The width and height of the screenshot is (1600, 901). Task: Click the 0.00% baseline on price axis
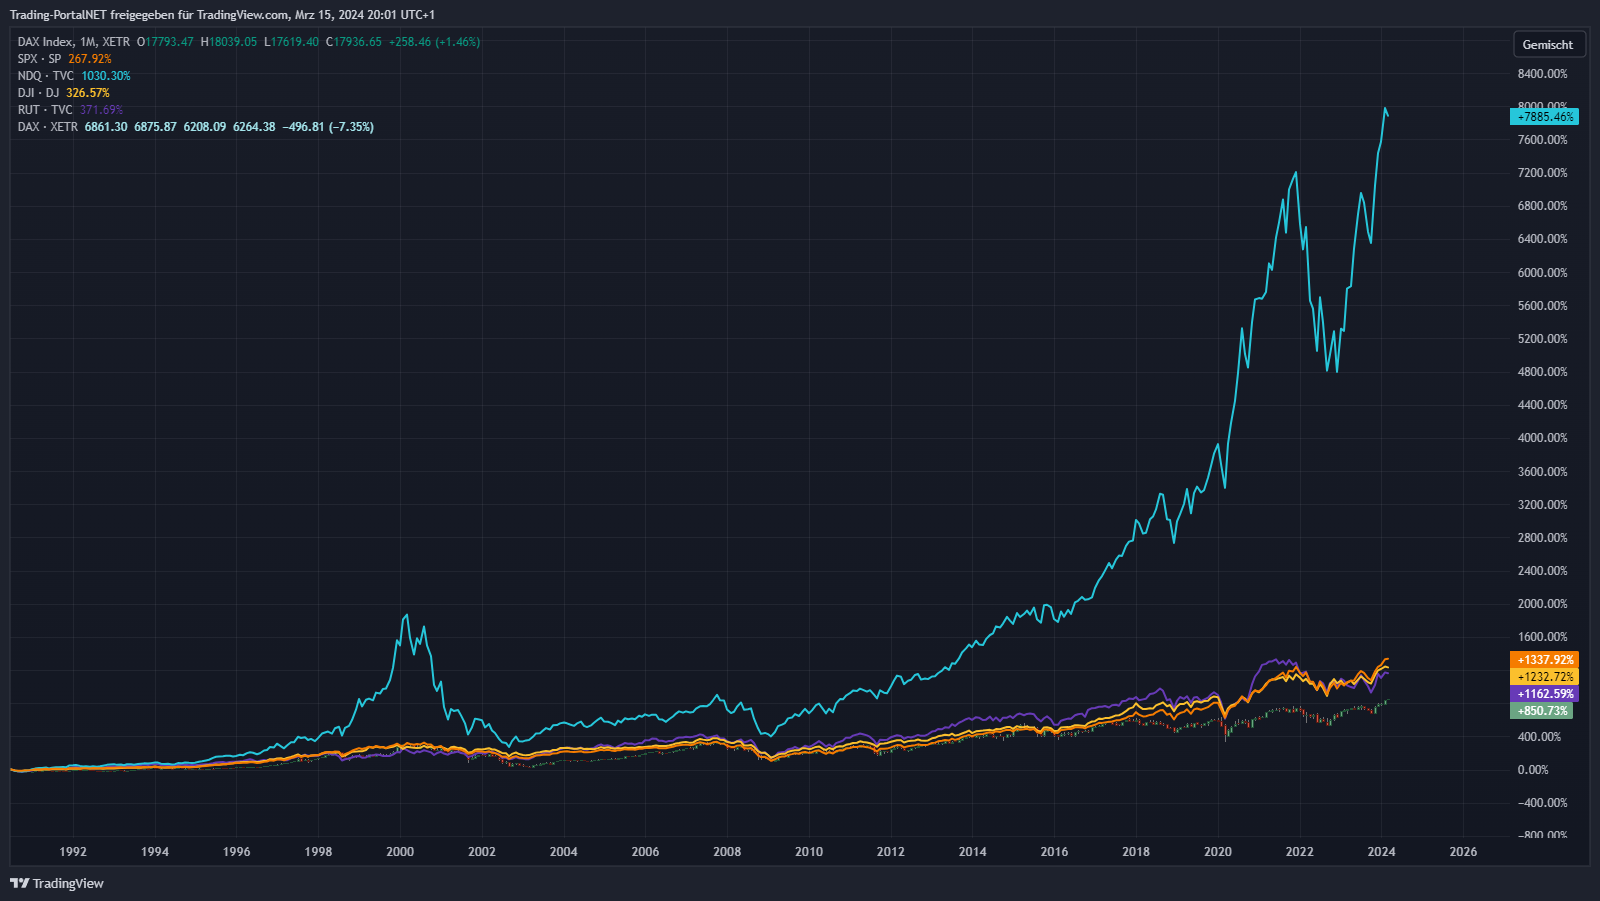click(x=1532, y=770)
